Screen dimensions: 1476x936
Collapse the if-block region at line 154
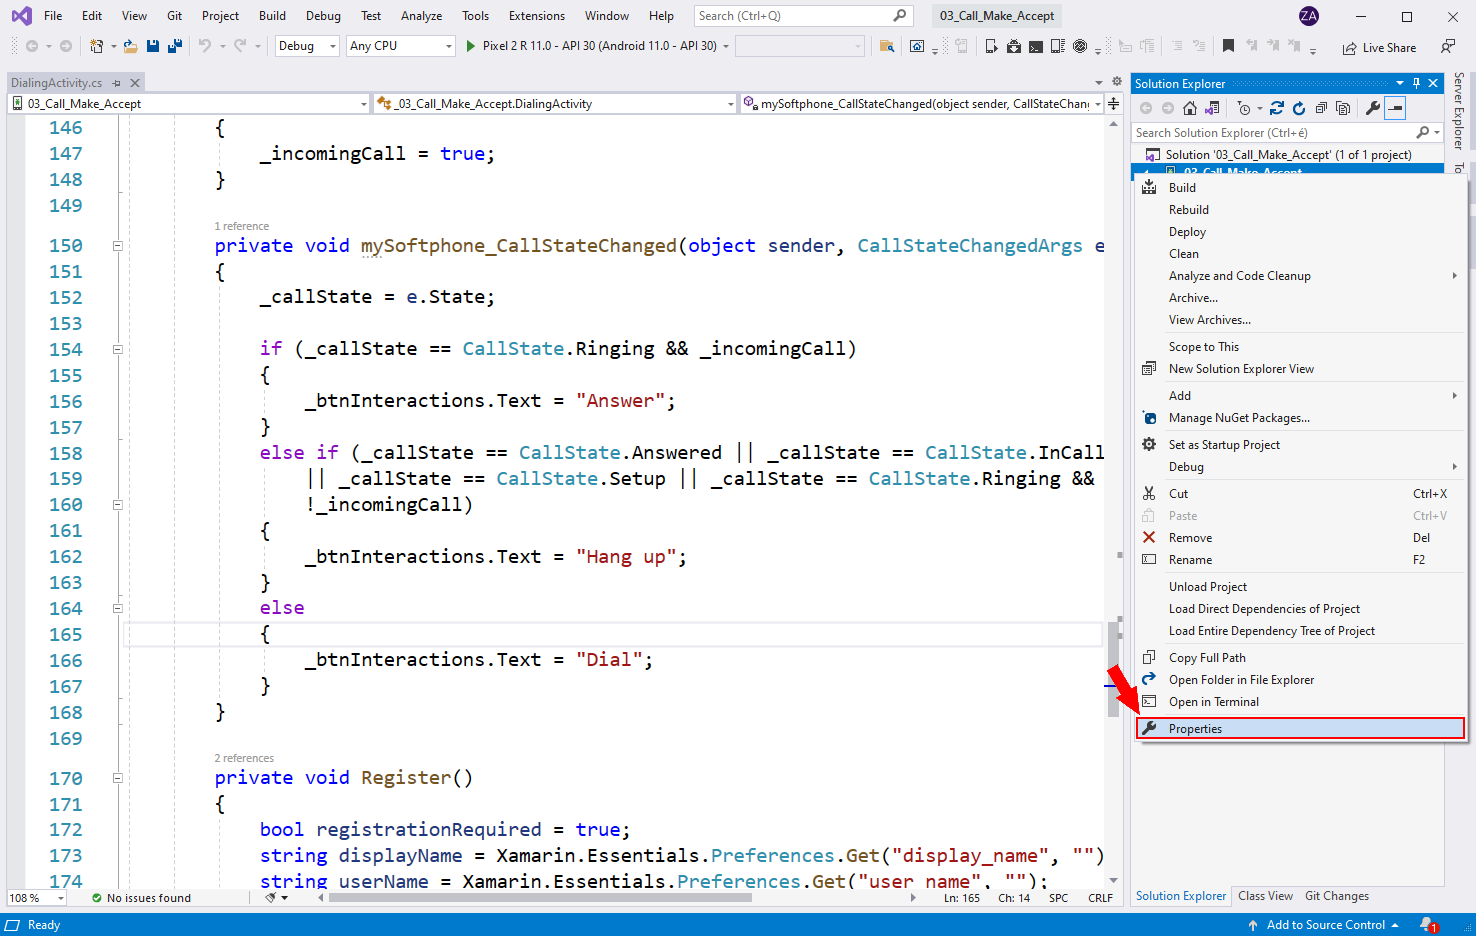117,348
